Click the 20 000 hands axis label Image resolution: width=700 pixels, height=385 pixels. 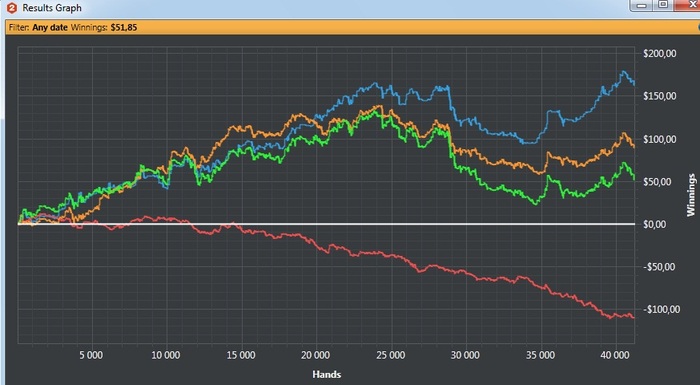[315, 355]
